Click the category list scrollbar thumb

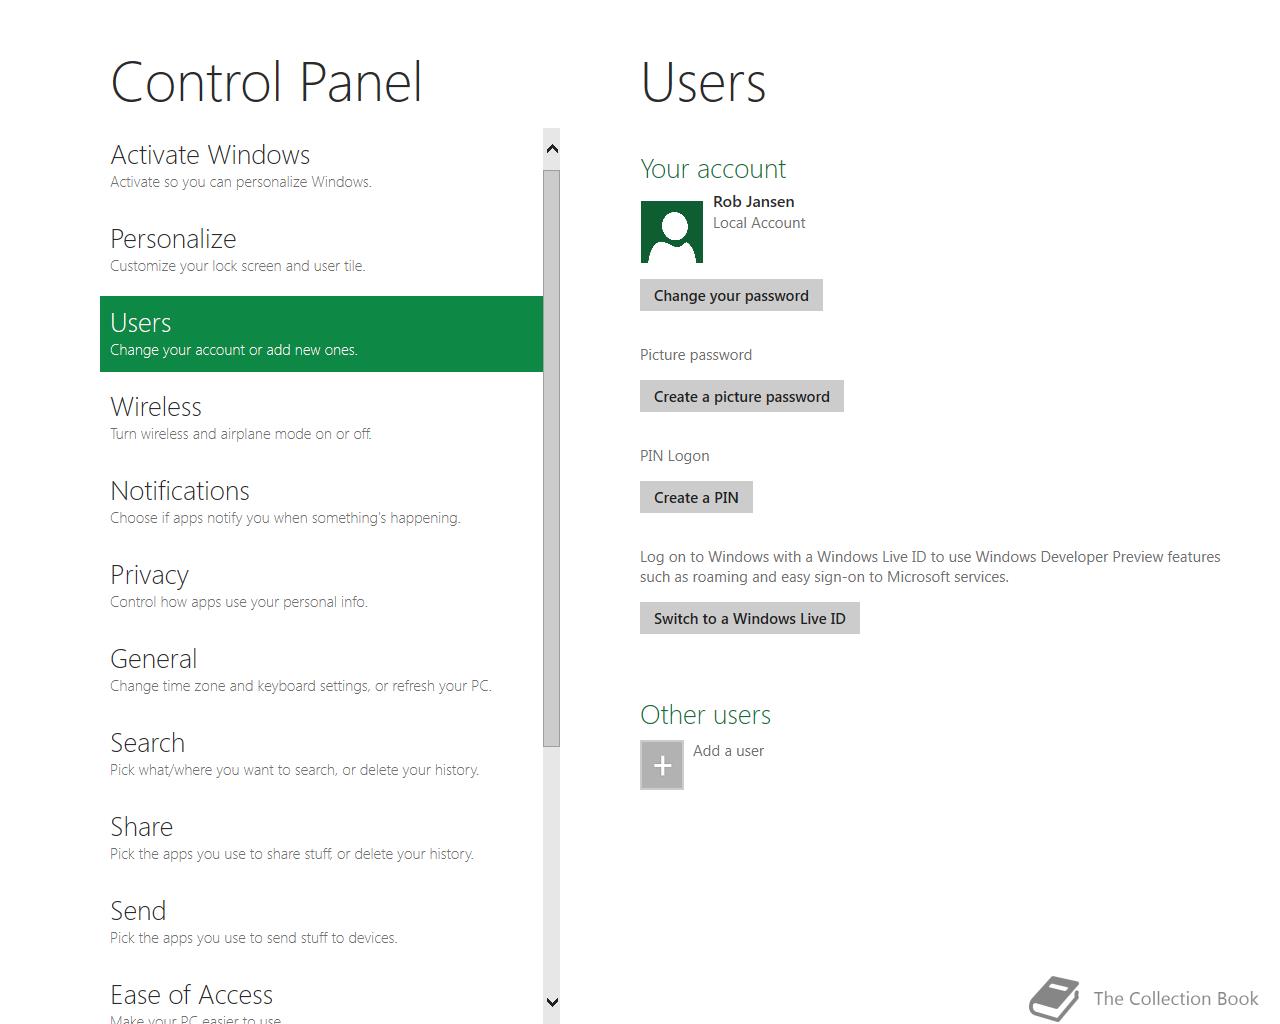tap(552, 458)
